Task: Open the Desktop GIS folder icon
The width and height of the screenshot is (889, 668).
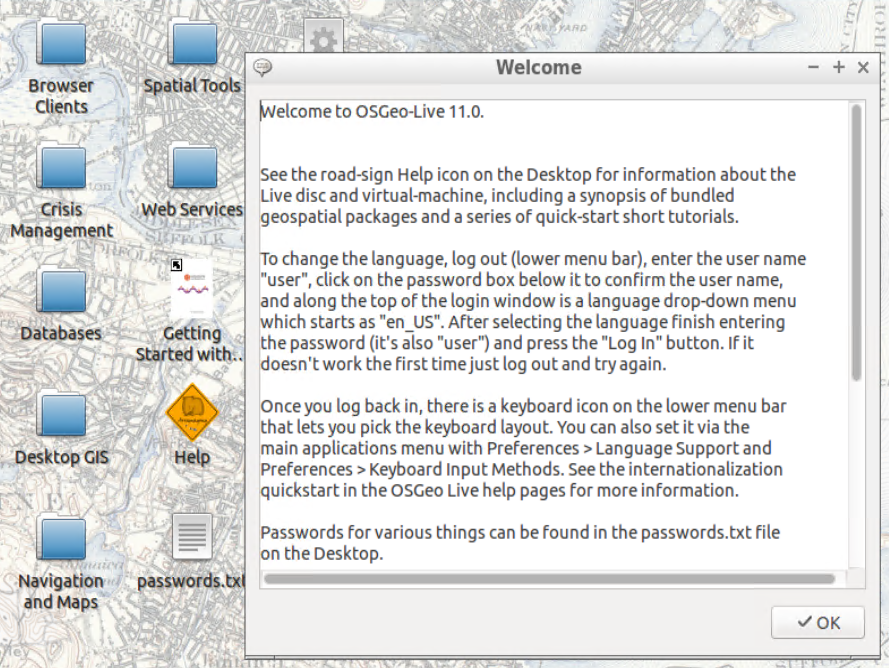Action: [x=61, y=413]
